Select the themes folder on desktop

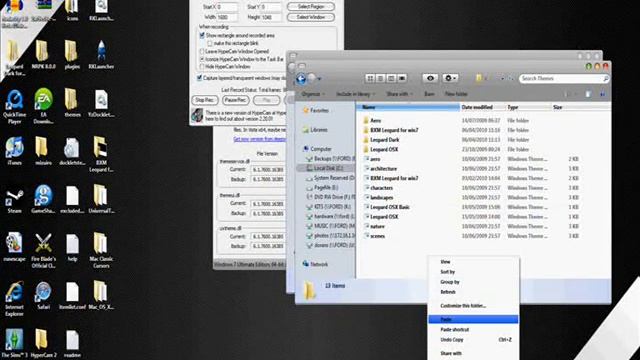pos(72,103)
